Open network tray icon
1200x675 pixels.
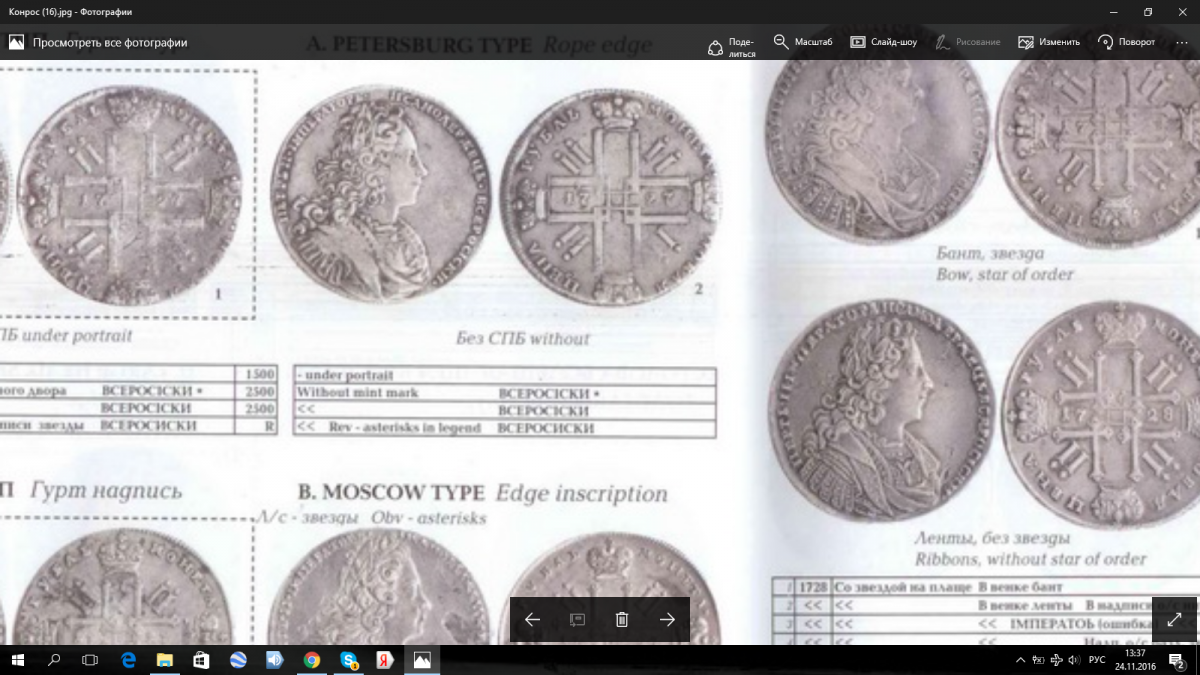click(x=1056, y=660)
